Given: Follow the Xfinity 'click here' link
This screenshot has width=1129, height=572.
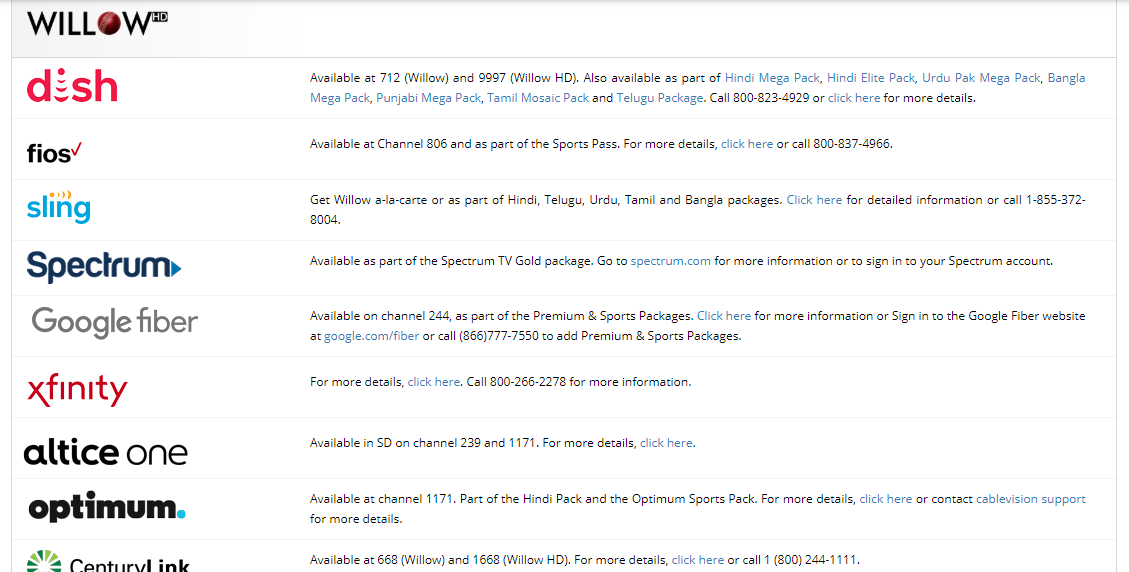Looking at the screenshot, I should click(433, 382).
